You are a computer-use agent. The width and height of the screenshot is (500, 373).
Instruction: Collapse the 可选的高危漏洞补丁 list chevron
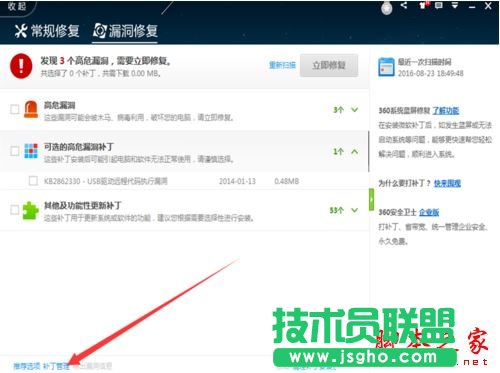(354, 152)
